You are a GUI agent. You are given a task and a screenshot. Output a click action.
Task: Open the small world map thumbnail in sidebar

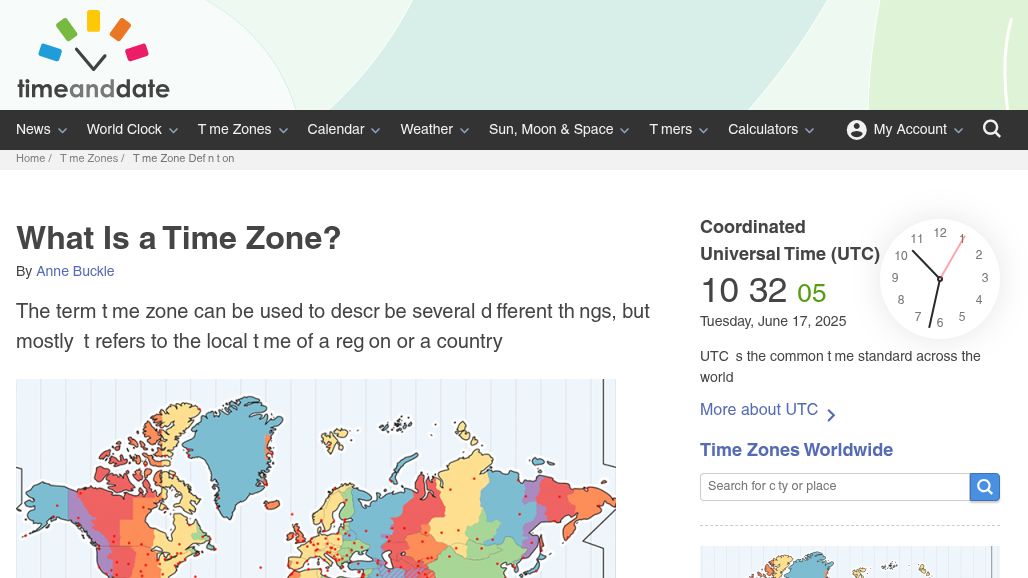(850, 562)
